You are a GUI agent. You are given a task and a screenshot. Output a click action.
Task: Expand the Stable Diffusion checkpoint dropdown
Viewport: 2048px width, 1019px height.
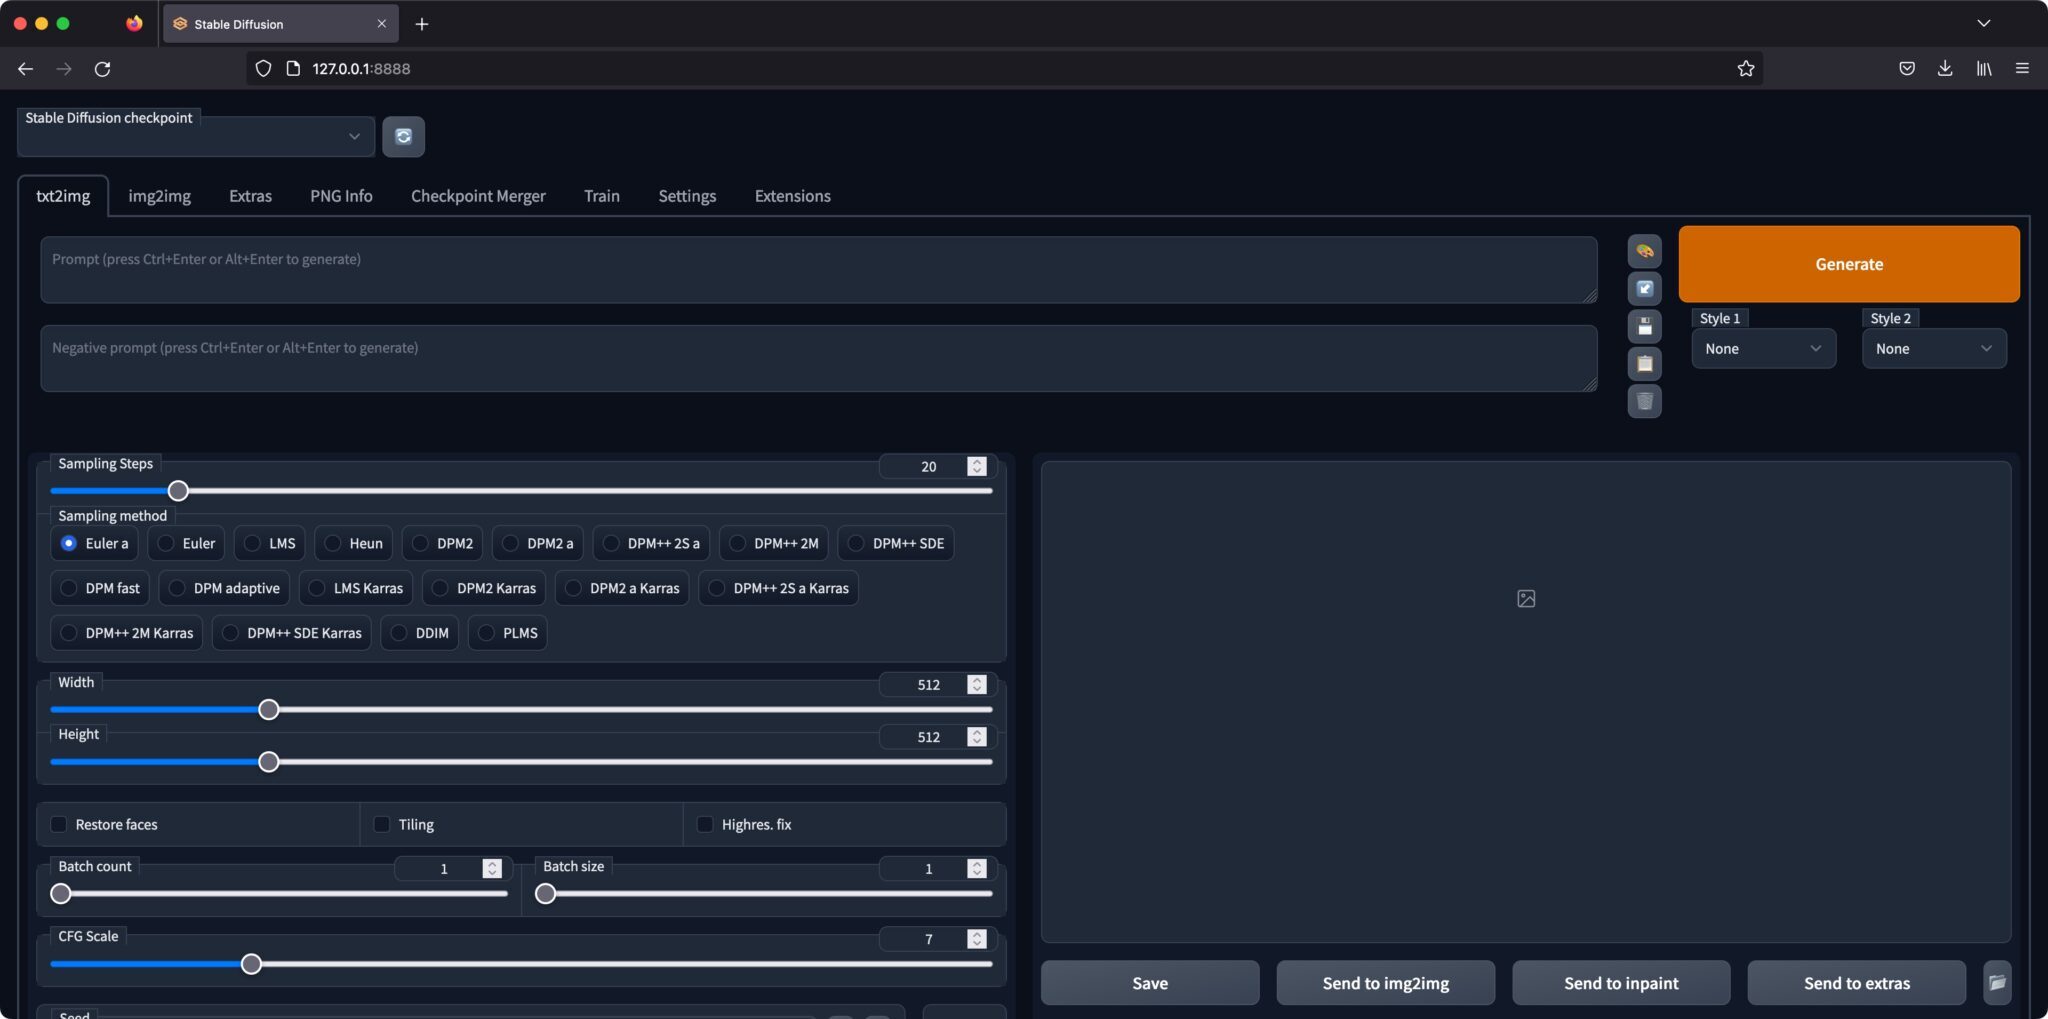coord(196,137)
